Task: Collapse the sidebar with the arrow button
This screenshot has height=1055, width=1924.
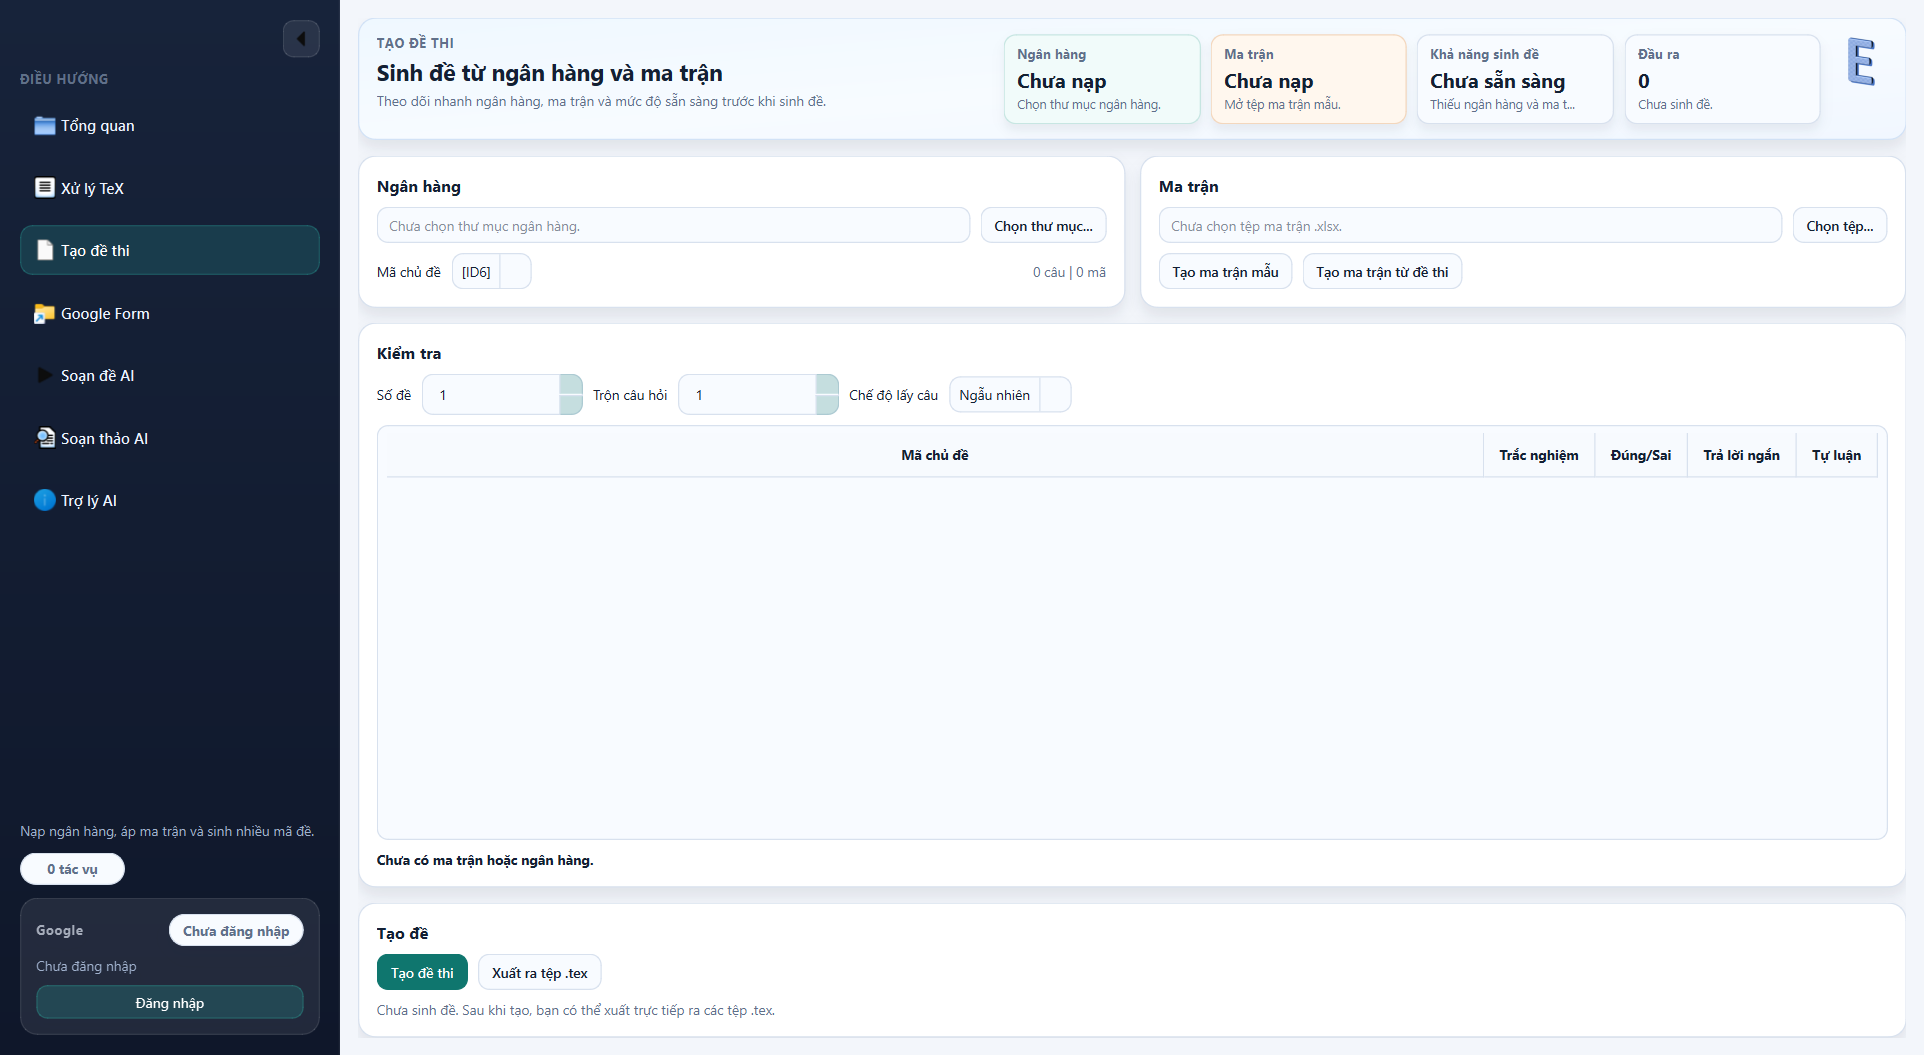Action: point(301,39)
